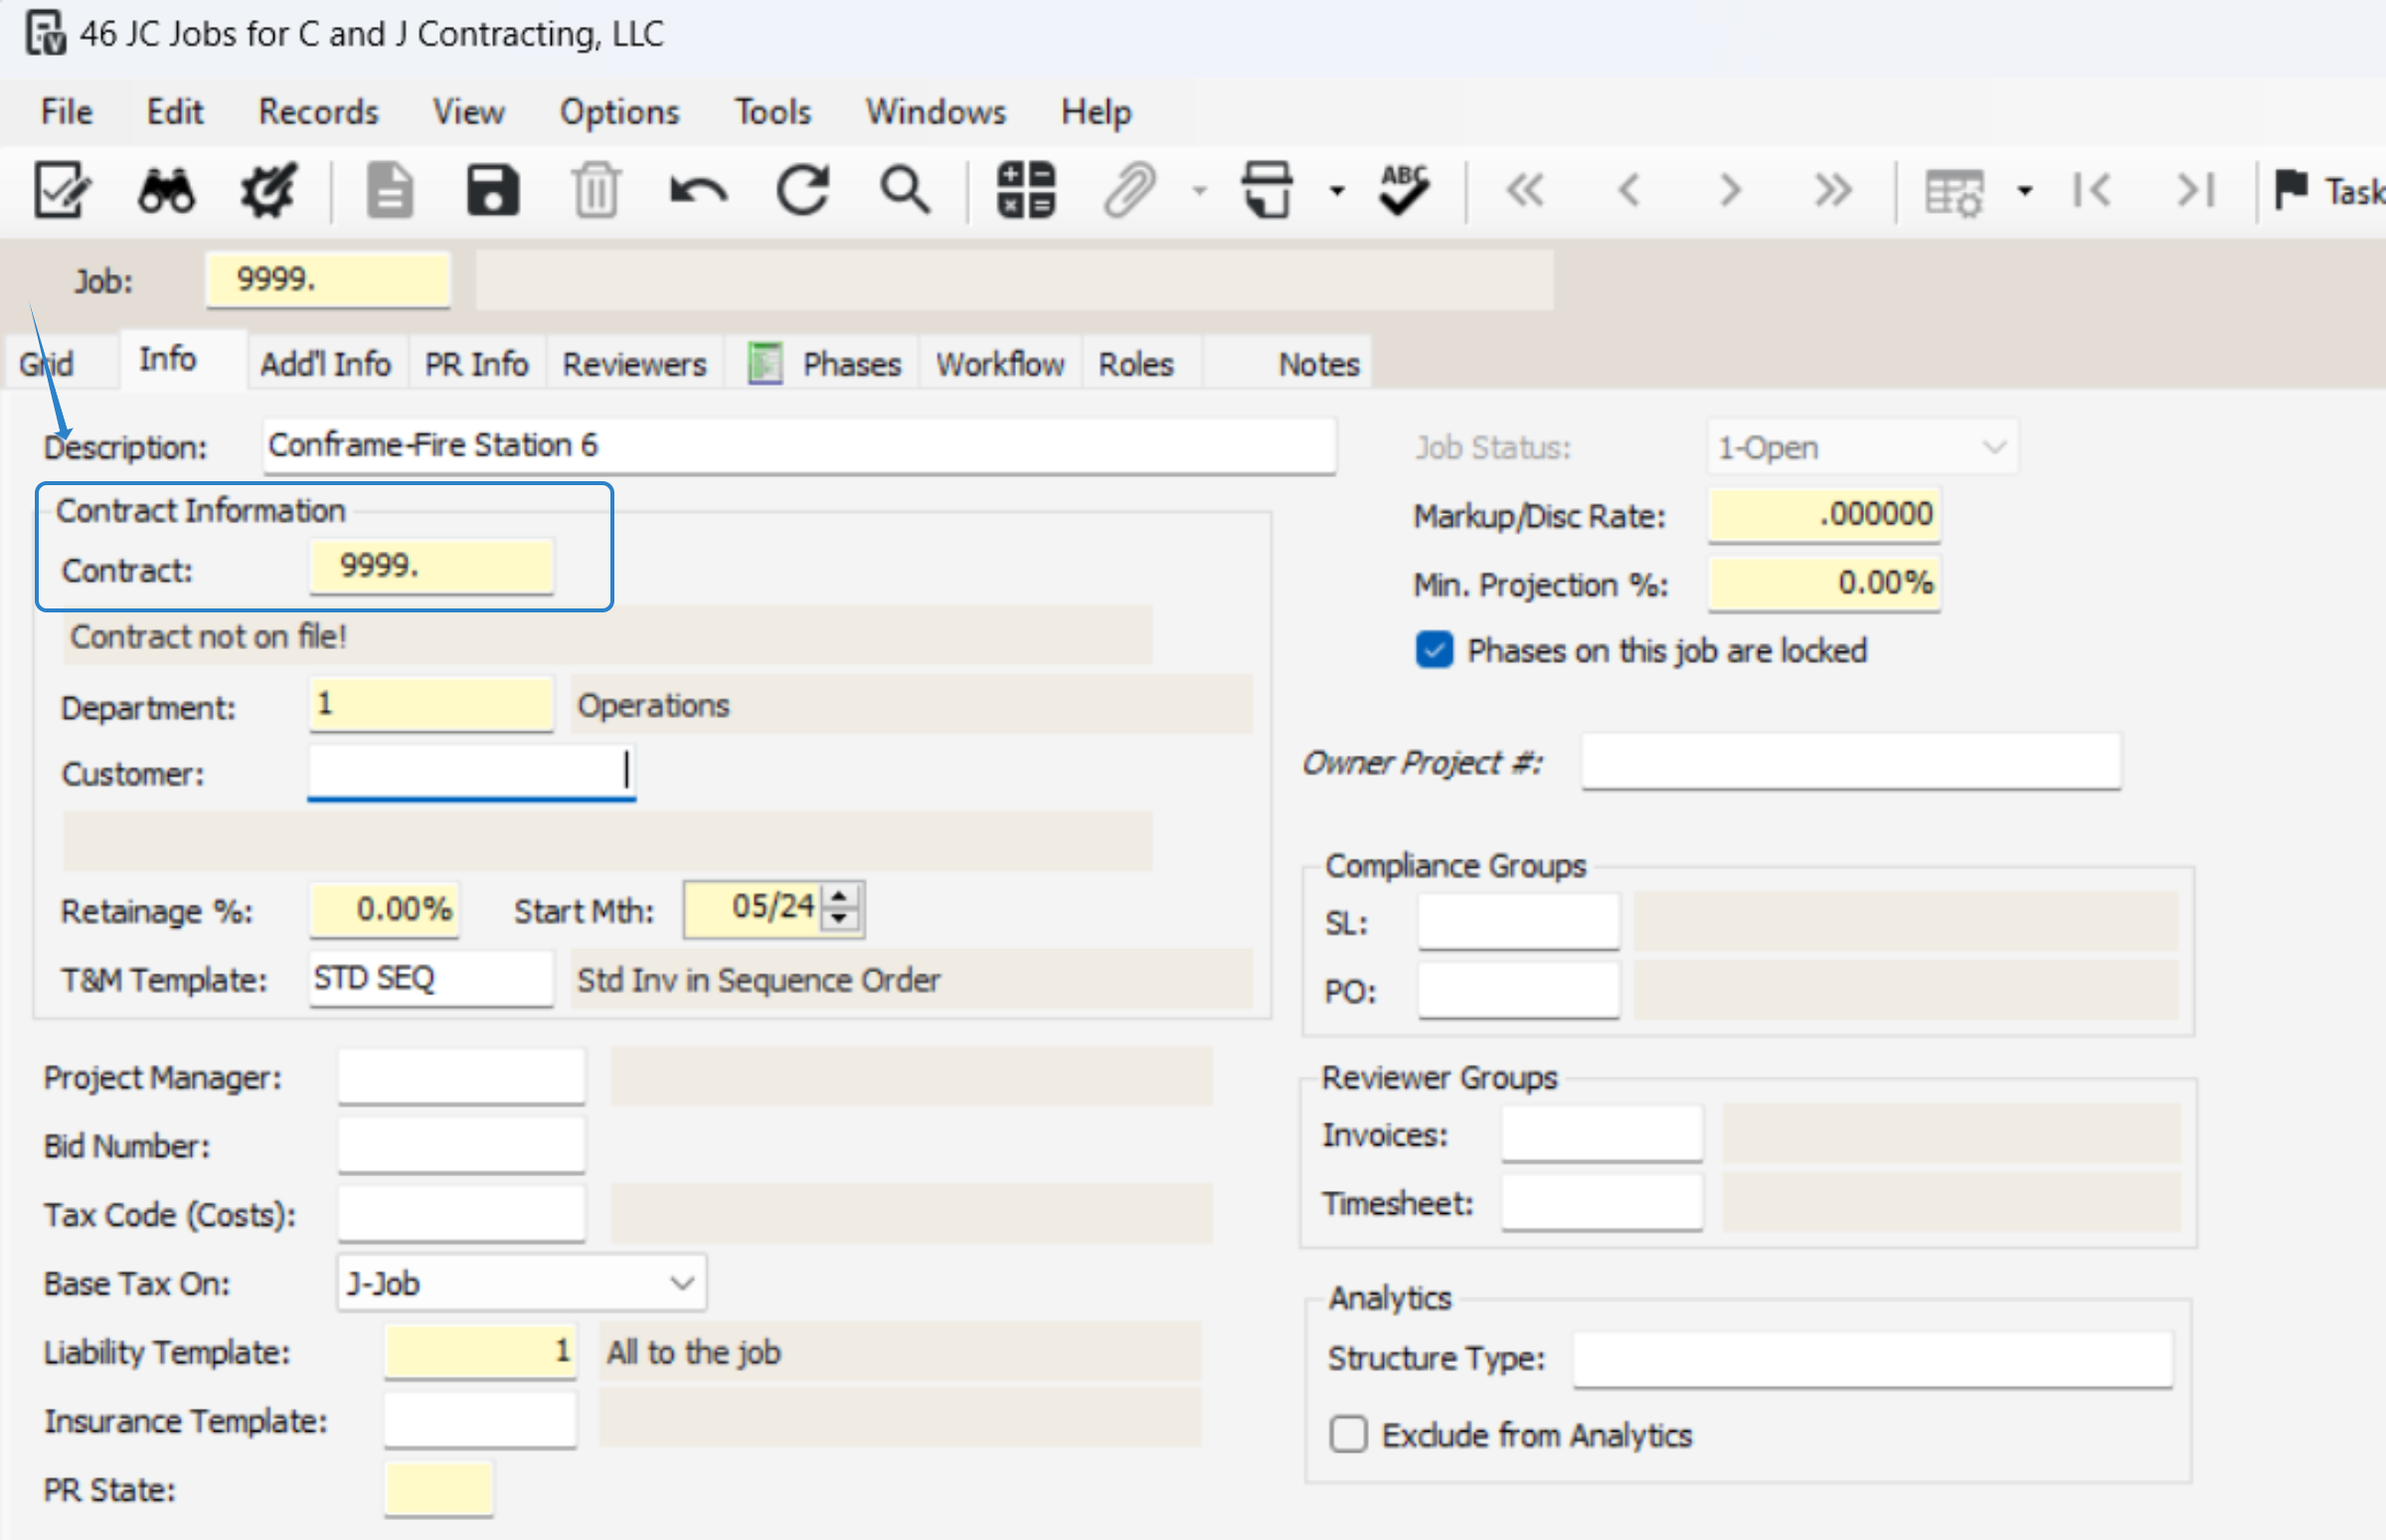Open the Job Status dropdown
Image resolution: width=2386 pixels, height=1540 pixels.
coord(1993,447)
